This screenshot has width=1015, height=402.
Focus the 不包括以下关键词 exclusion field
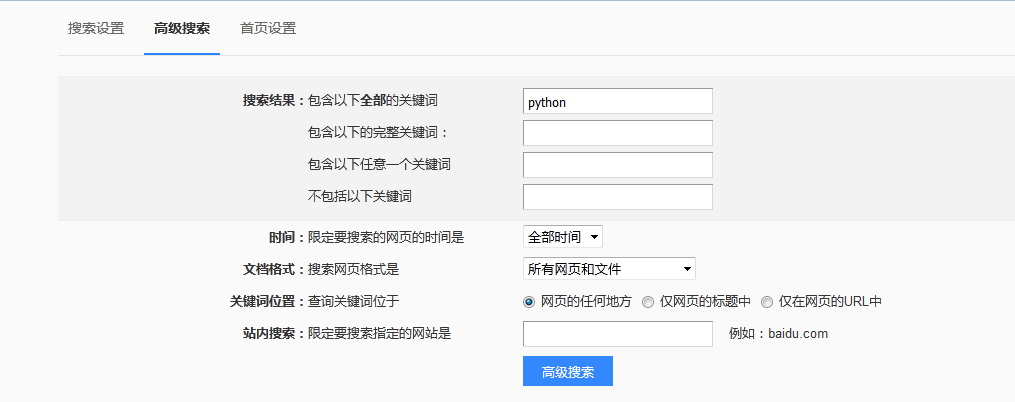[617, 197]
